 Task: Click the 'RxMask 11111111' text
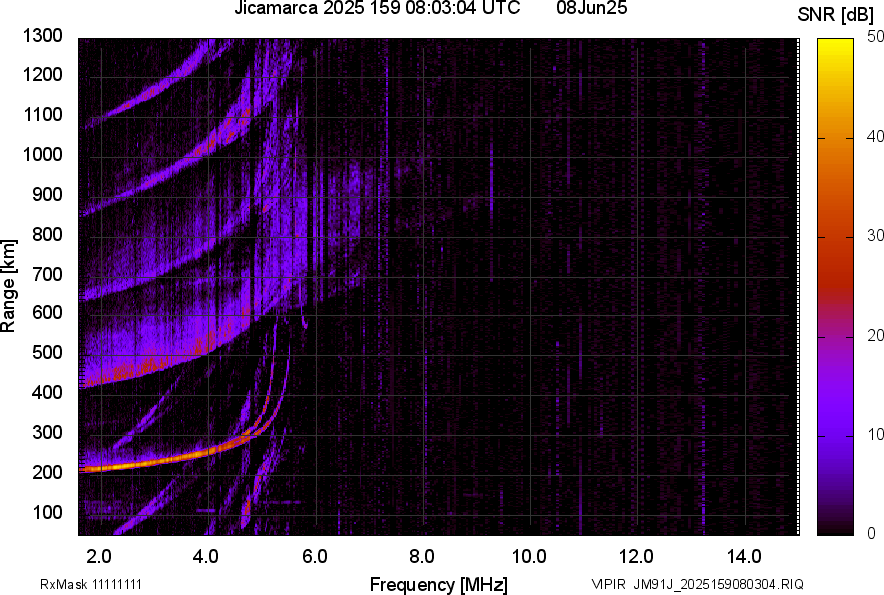[x=91, y=584]
